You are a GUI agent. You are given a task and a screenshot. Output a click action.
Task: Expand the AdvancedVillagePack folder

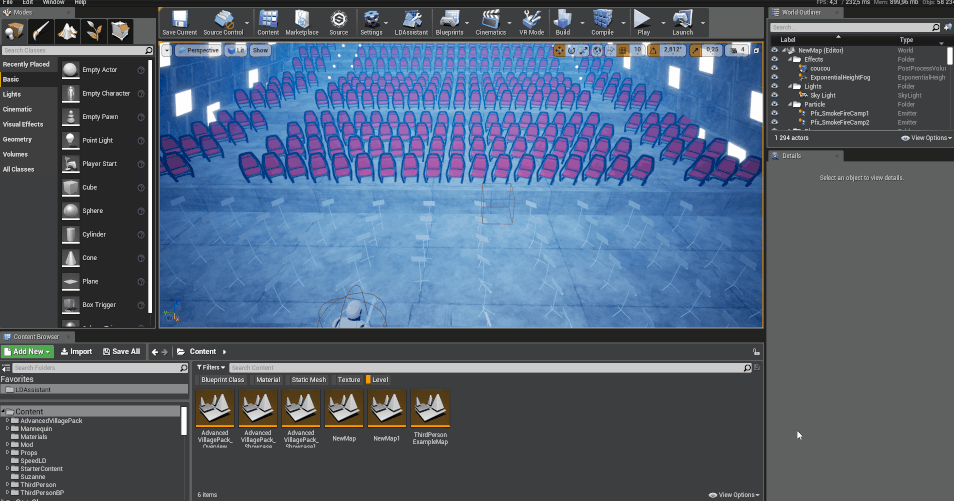(7, 421)
